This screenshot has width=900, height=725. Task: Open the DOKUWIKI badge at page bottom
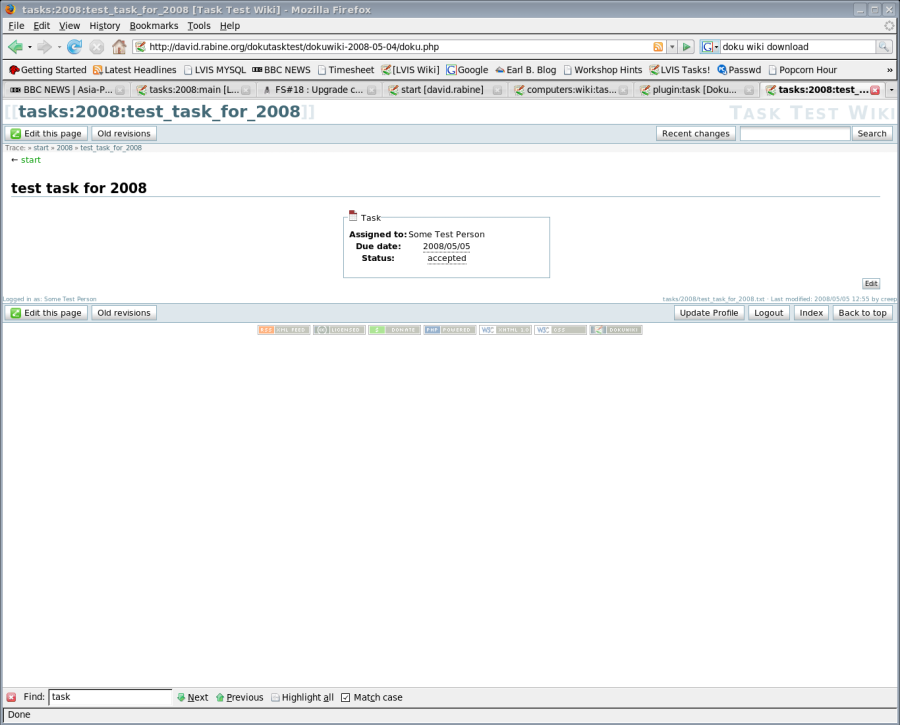coord(615,328)
